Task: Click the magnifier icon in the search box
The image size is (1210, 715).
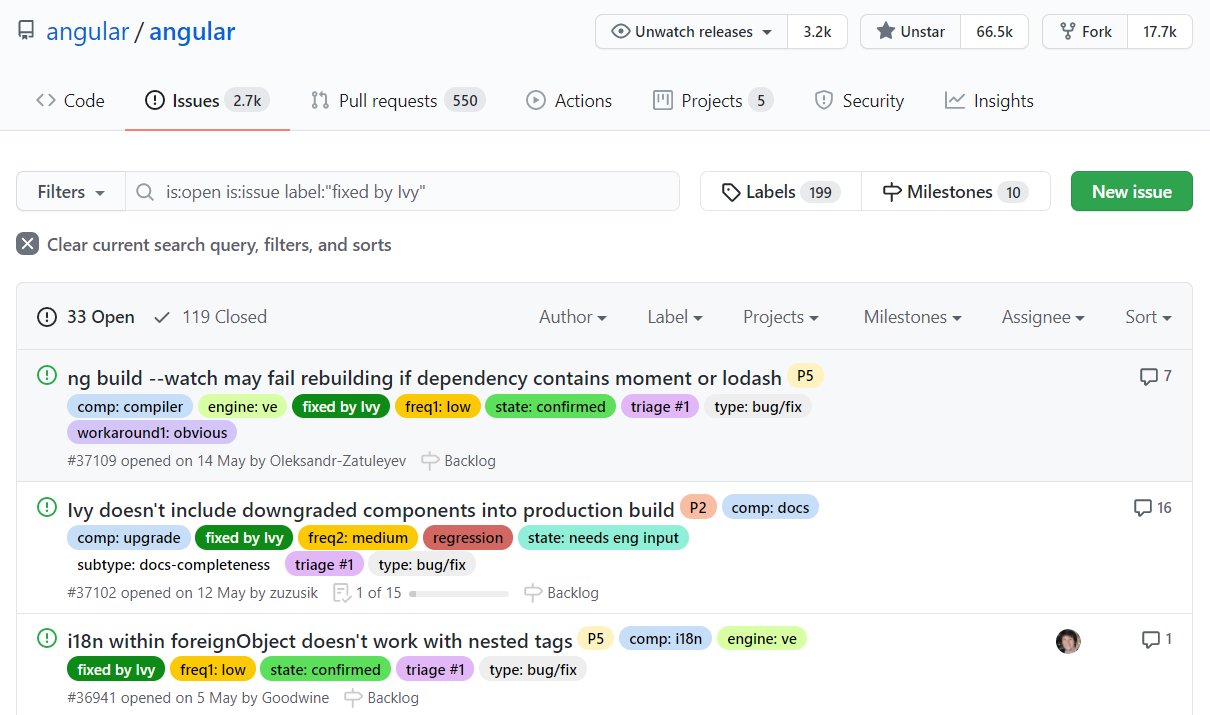Action: point(145,192)
